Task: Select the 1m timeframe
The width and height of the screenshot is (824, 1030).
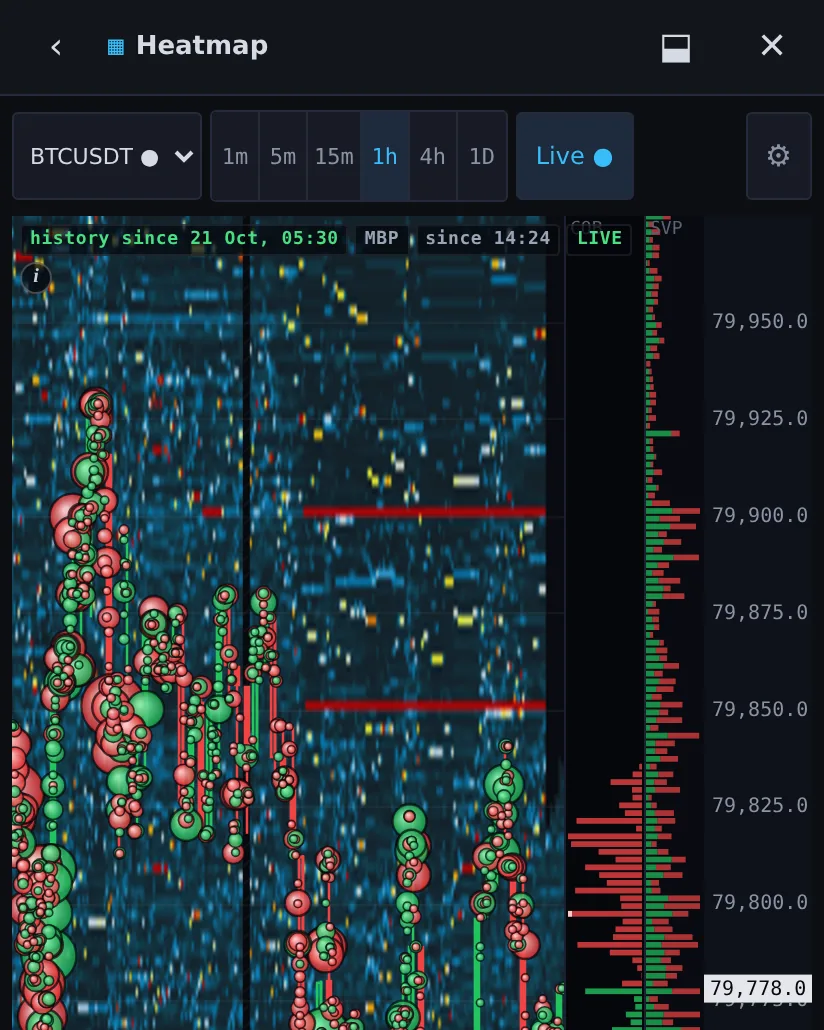Action: coord(235,156)
